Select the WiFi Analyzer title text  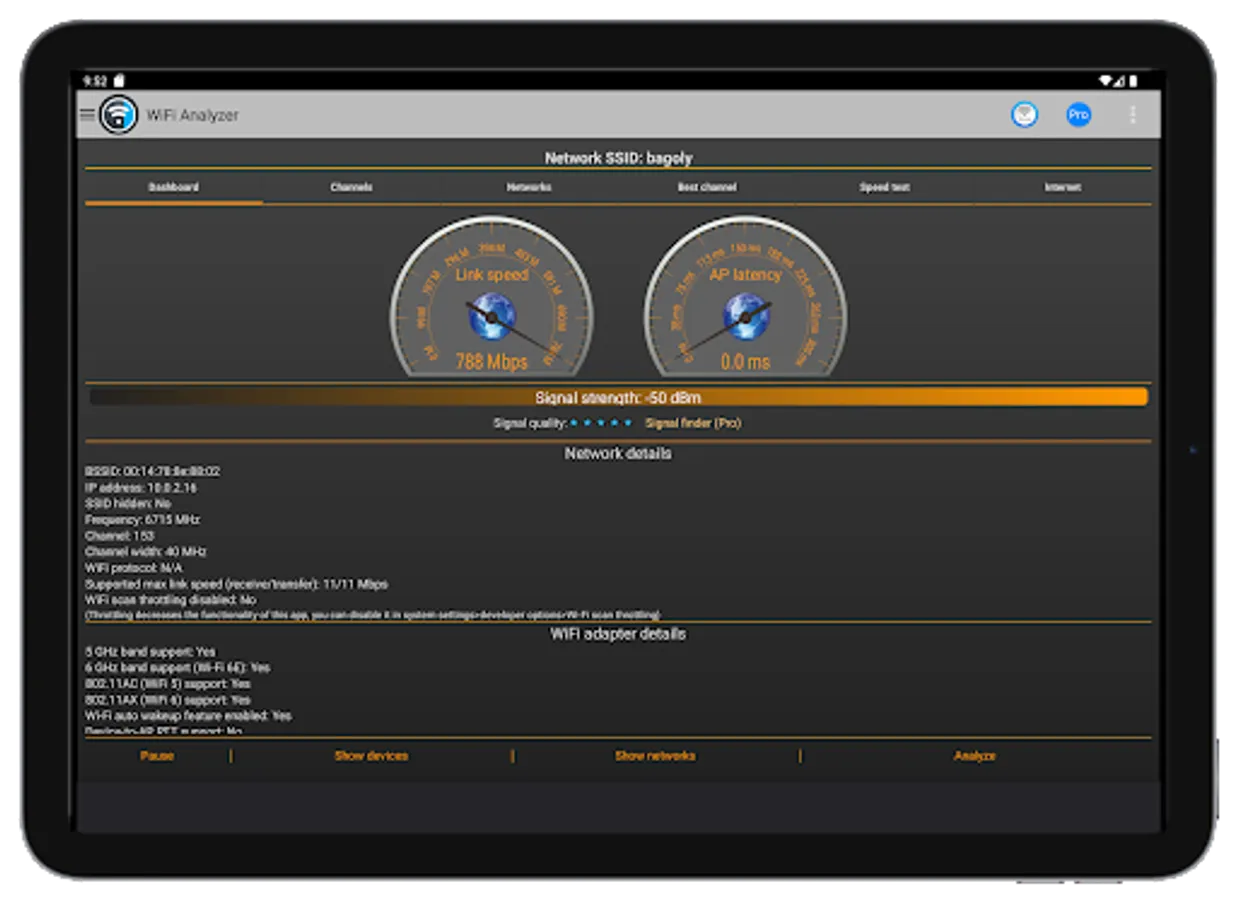tap(193, 115)
